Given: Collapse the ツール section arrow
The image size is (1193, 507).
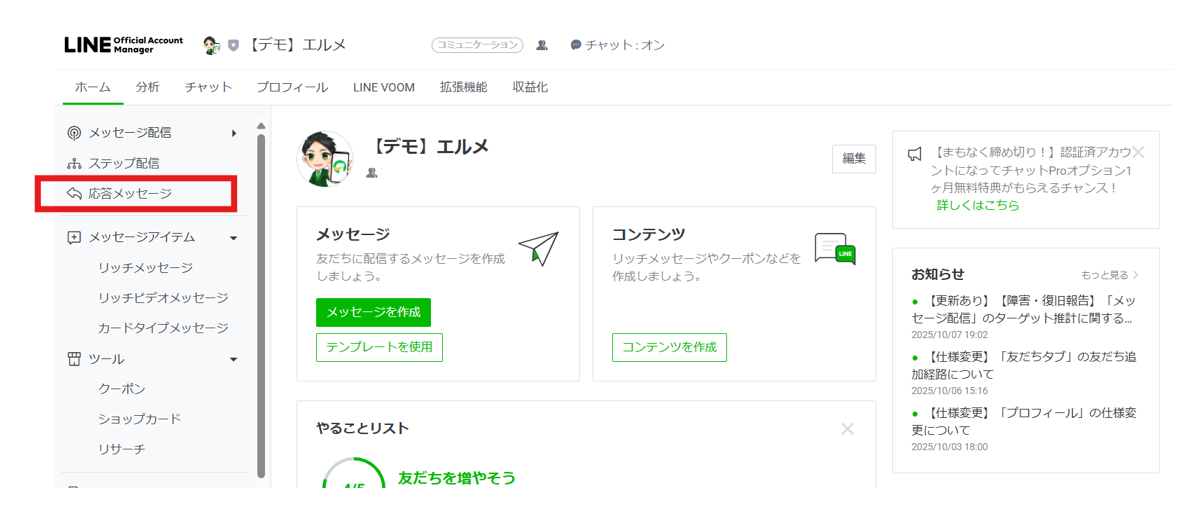Looking at the screenshot, I should pos(234,359).
